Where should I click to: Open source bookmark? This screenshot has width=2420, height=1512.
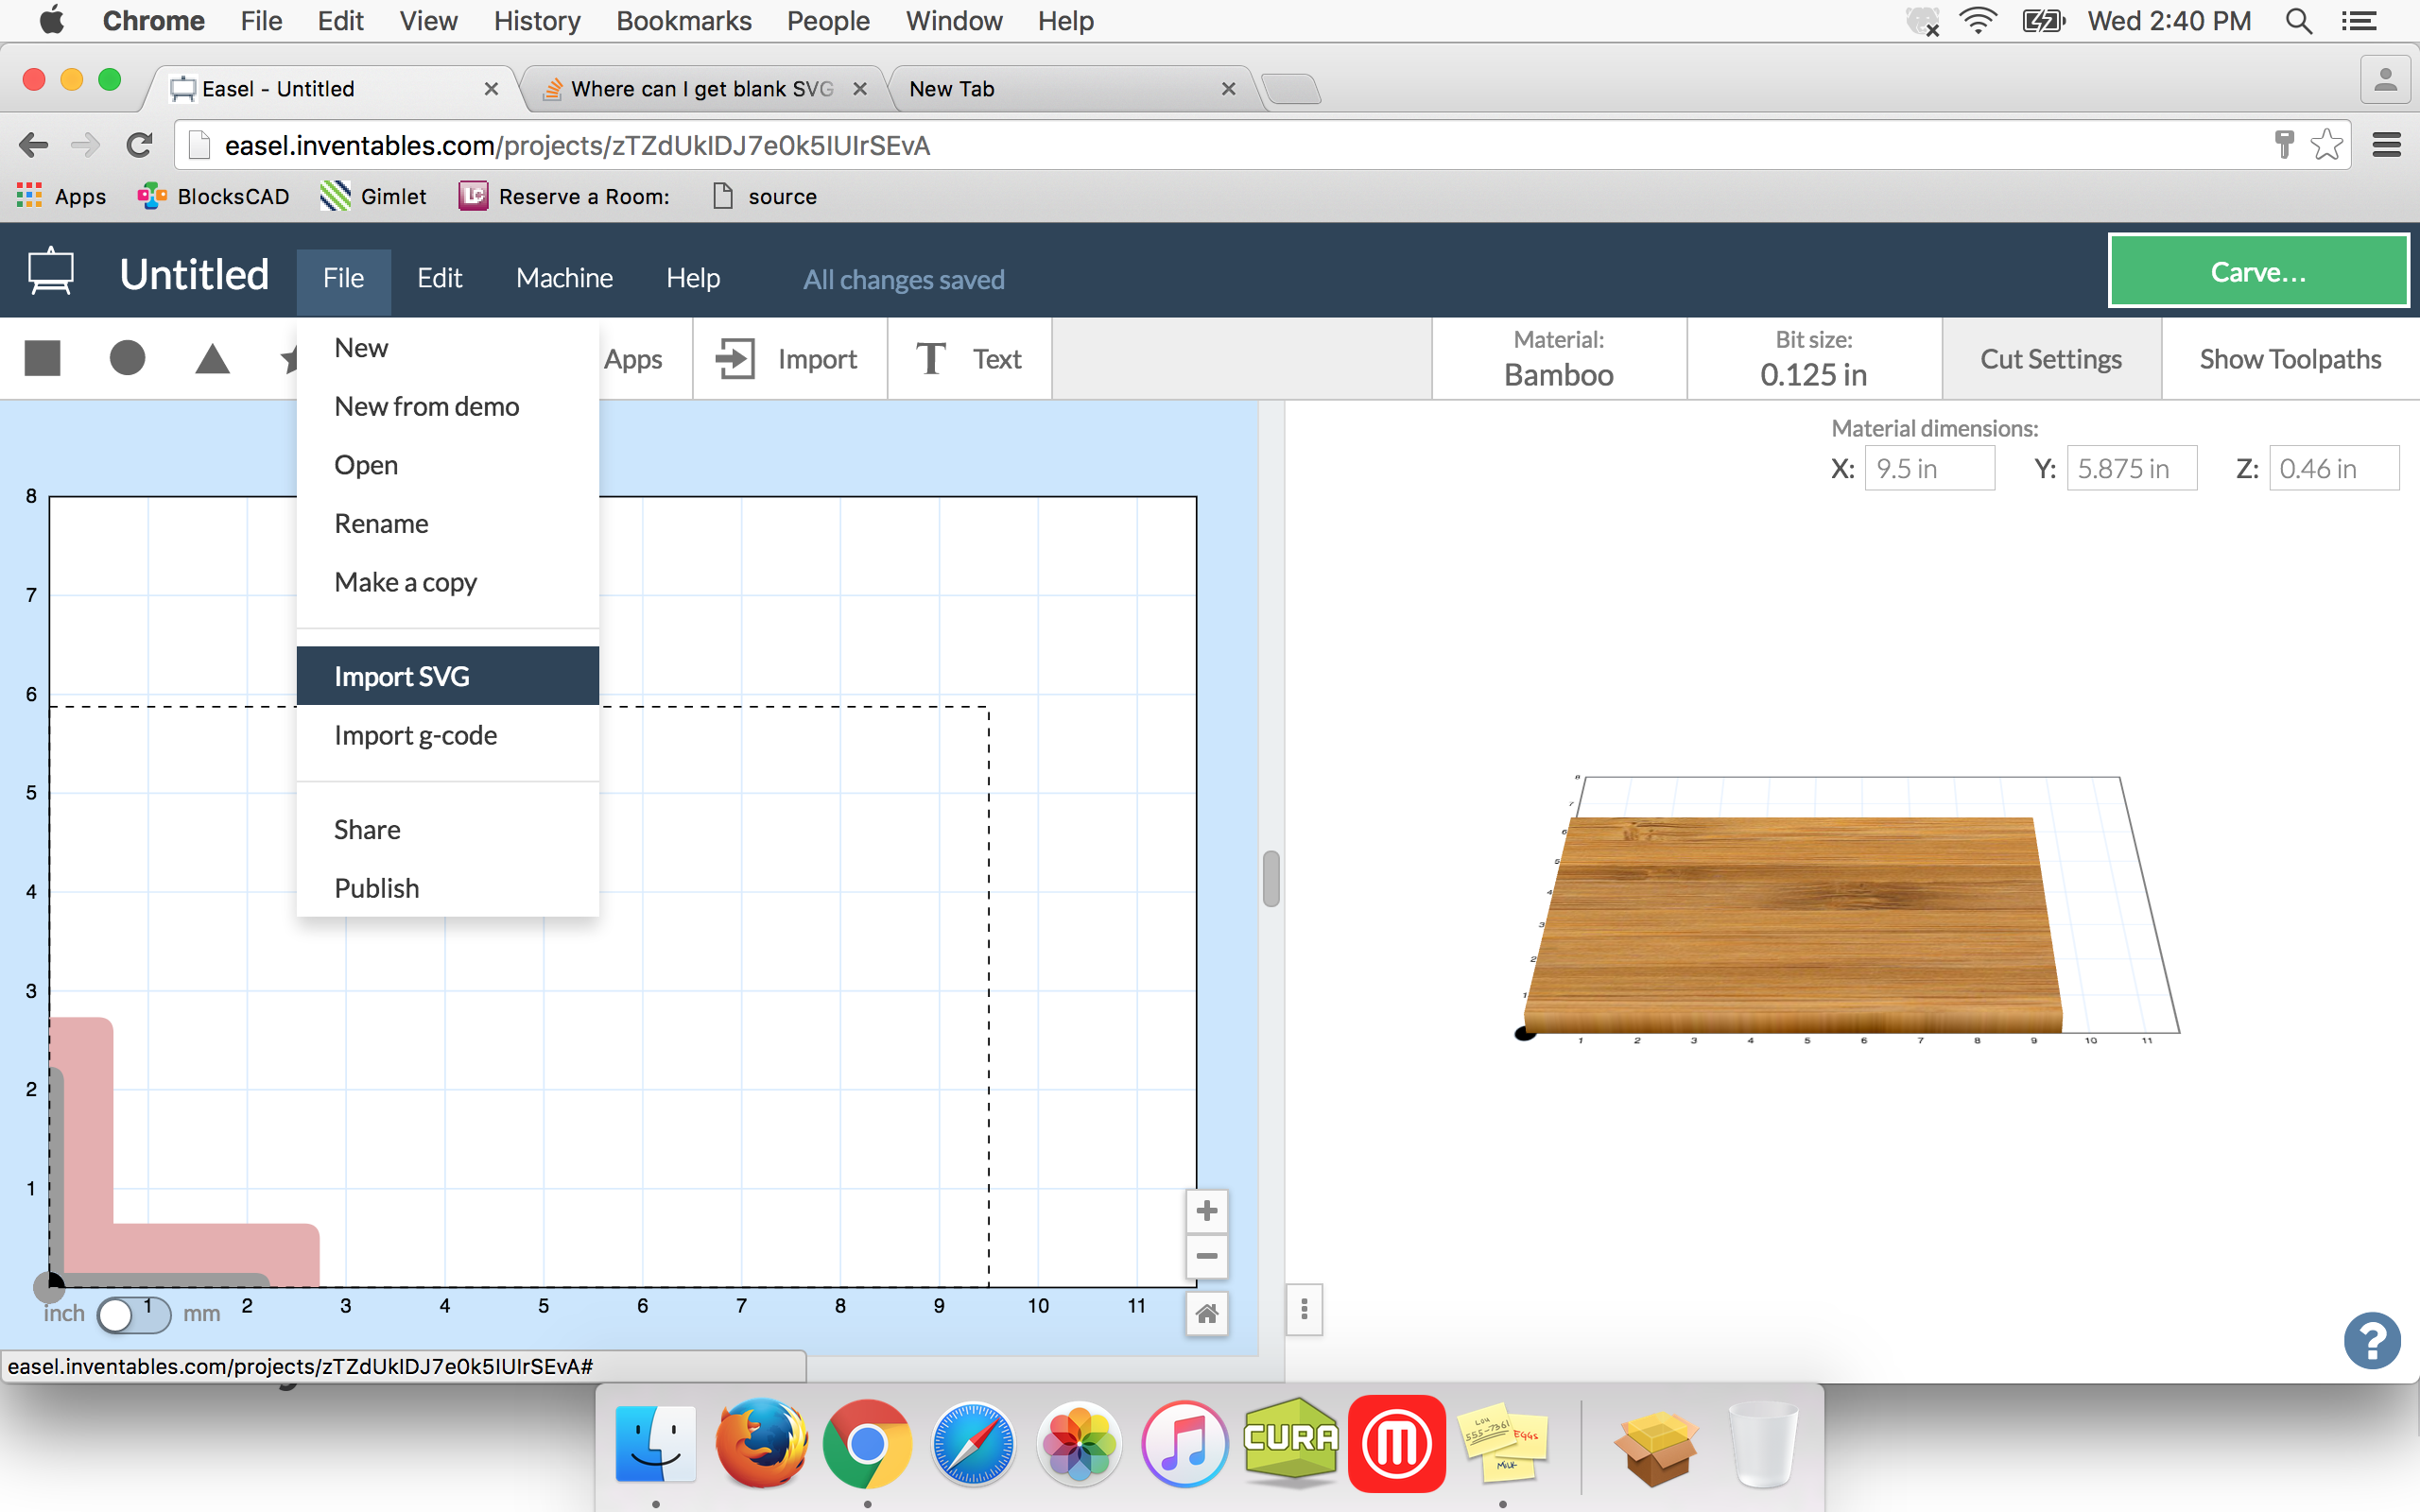765,196
